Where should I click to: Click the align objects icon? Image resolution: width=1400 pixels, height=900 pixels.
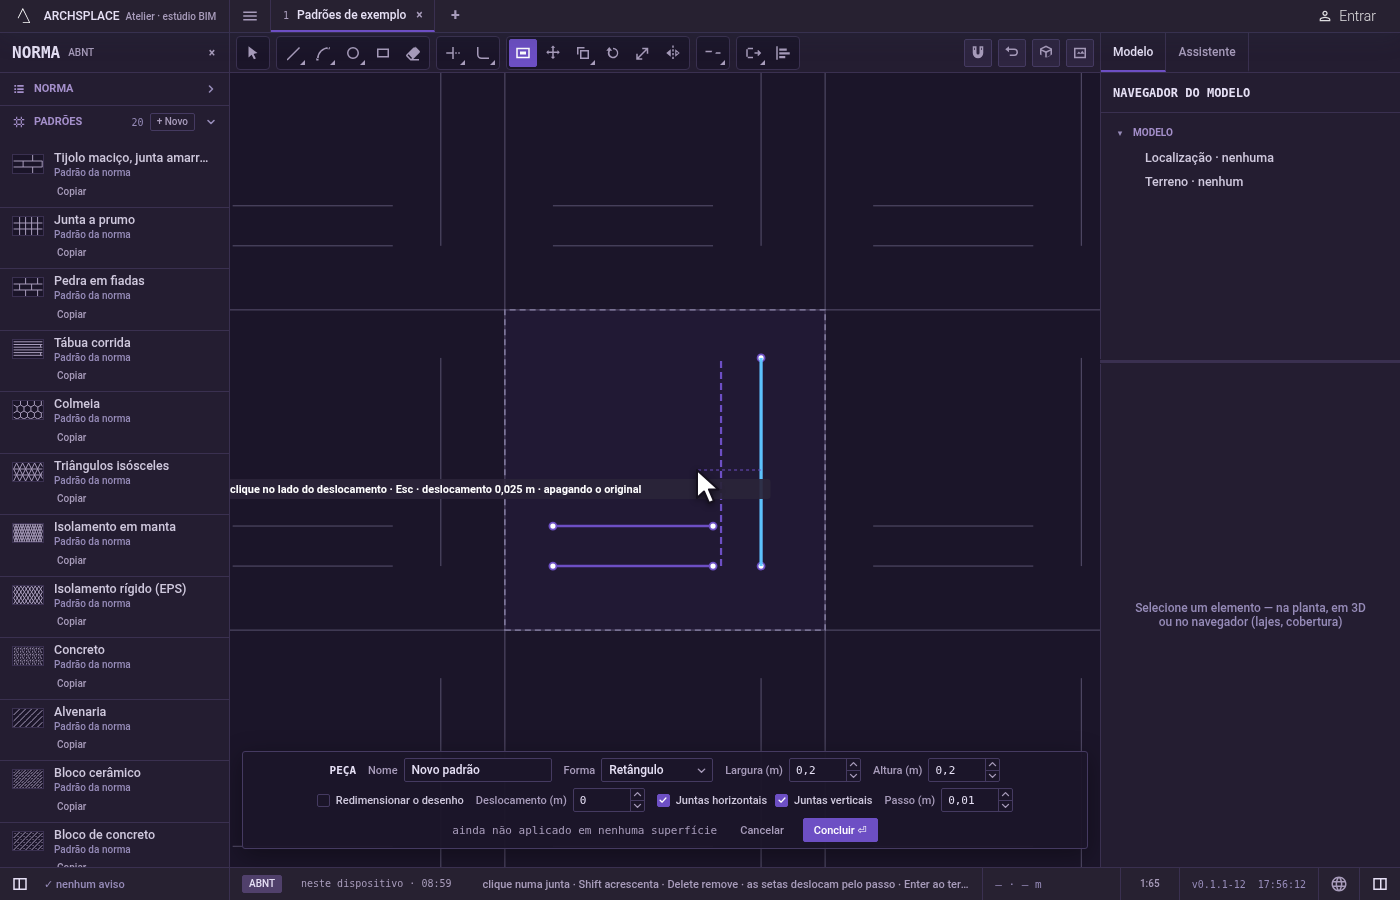[783, 53]
